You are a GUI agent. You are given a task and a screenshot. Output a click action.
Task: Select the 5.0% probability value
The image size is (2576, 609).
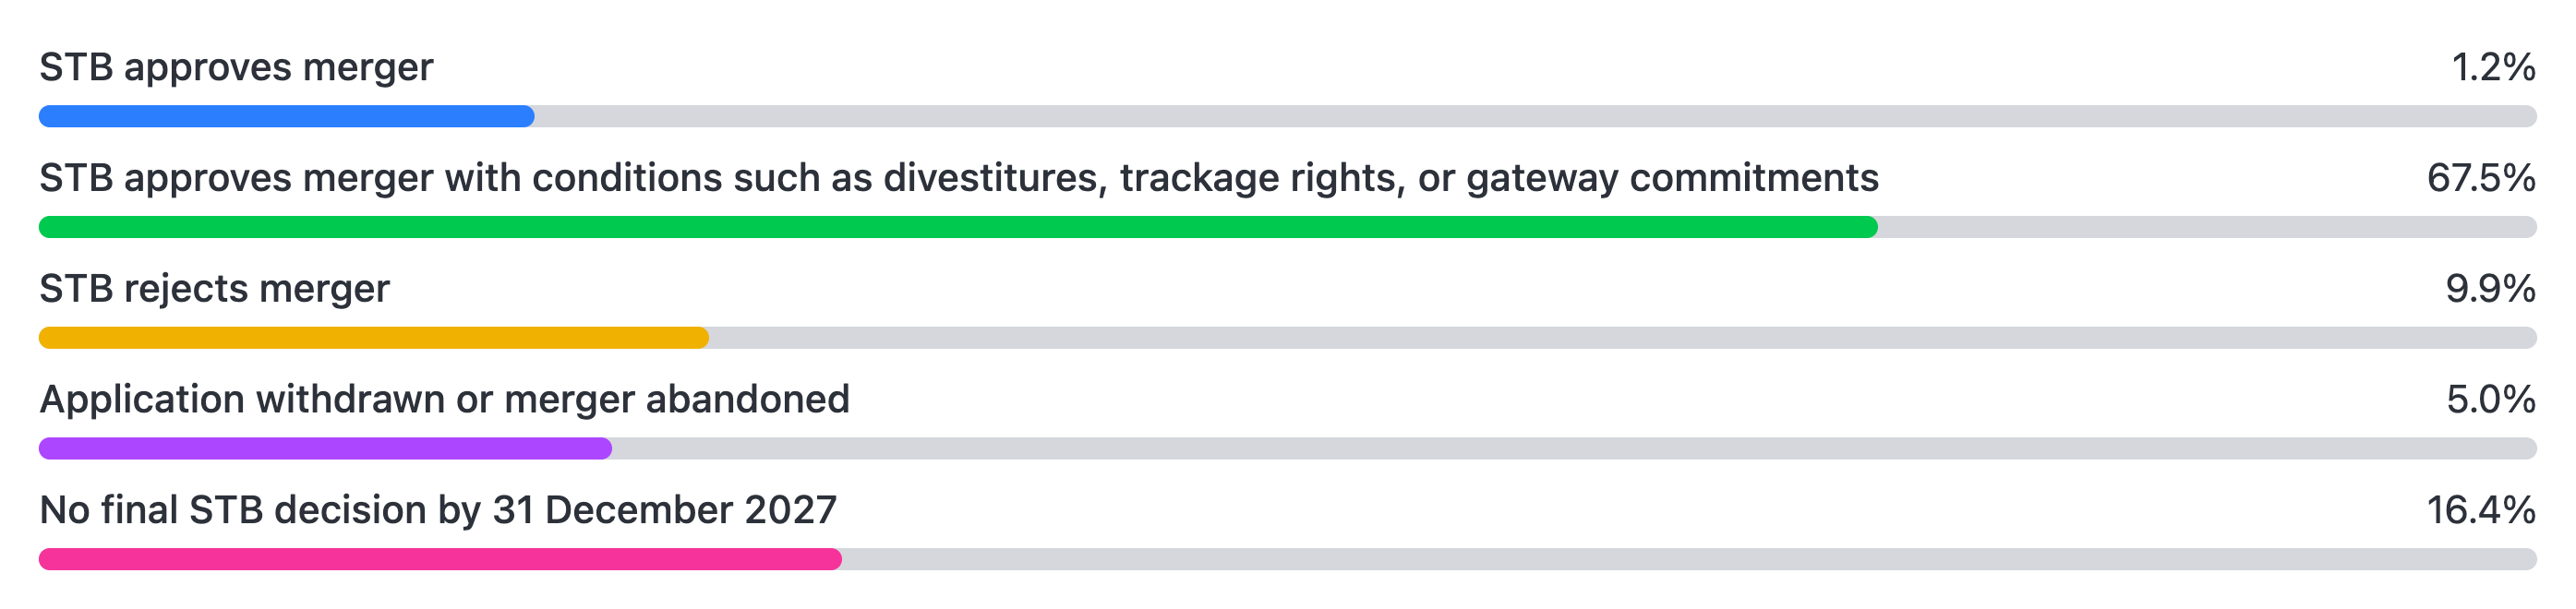pyautogui.click(x=2490, y=400)
